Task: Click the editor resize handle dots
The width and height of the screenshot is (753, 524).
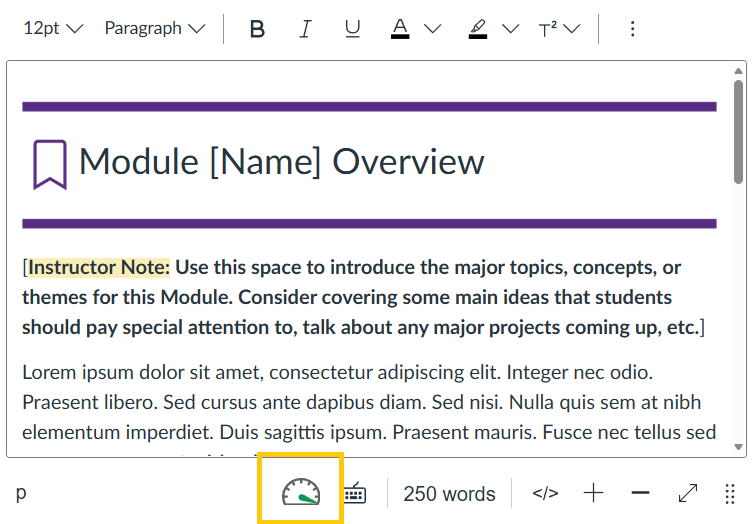Action: click(x=730, y=494)
